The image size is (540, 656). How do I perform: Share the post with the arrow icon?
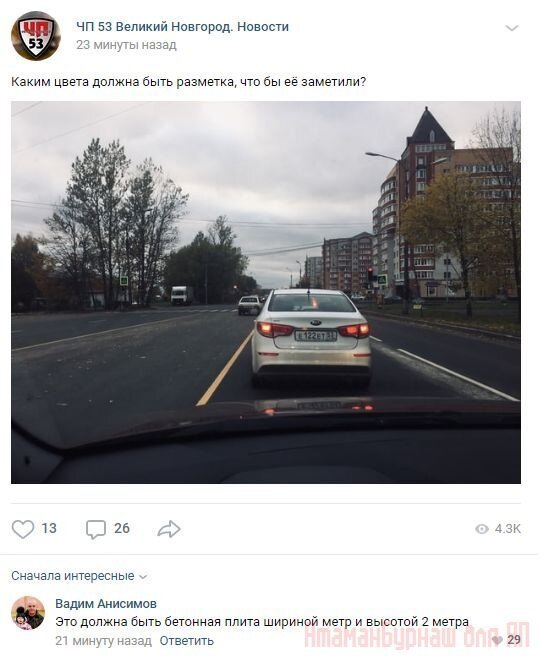tap(169, 529)
